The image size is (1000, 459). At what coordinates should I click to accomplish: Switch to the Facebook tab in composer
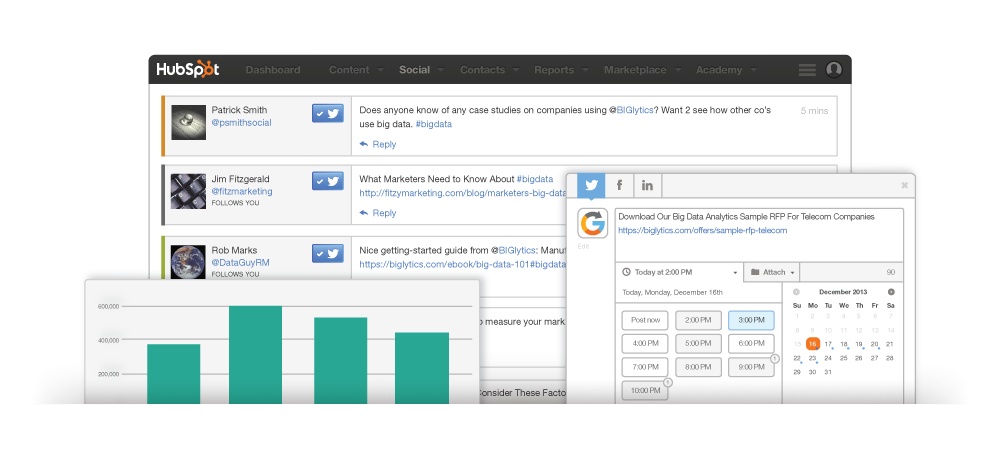[x=619, y=186]
